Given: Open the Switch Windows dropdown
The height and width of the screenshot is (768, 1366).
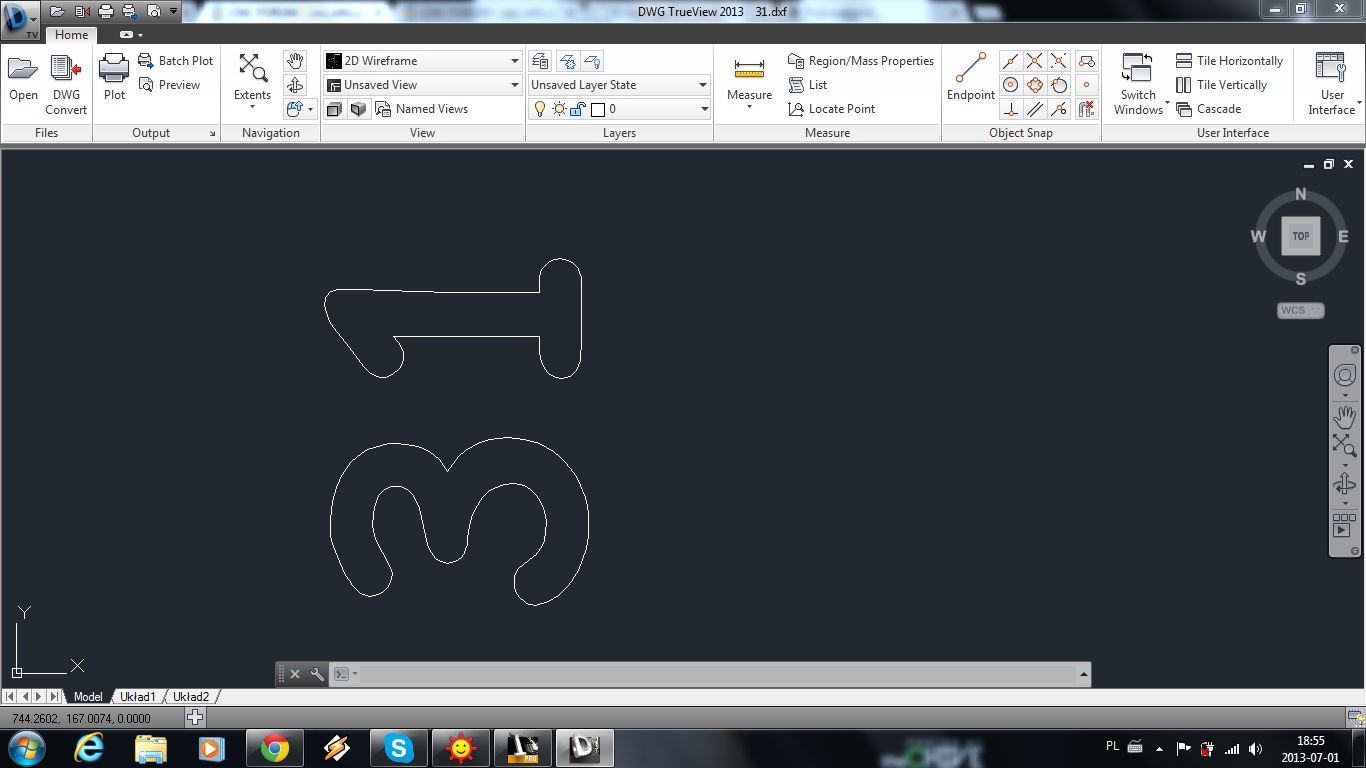Looking at the screenshot, I should click(x=1139, y=84).
